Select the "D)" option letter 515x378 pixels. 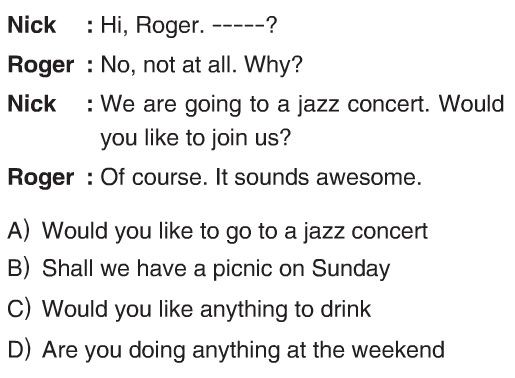click(19, 350)
